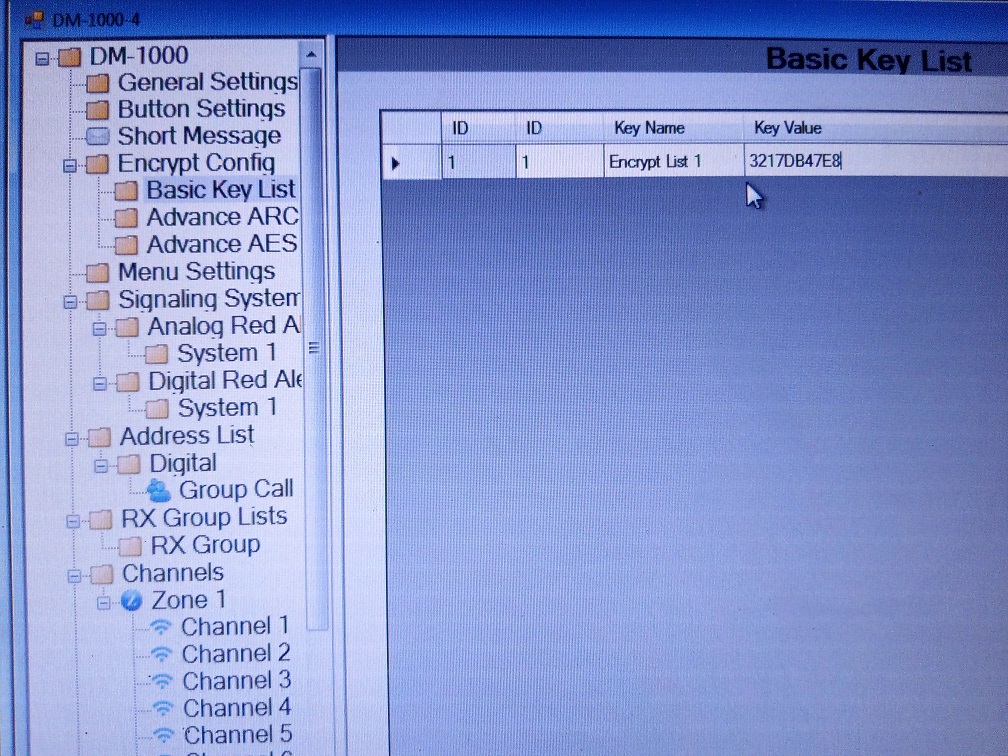This screenshot has height=756, width=1008.
Task: Click the people icon beside Group Call
Action: click(158, 490)
